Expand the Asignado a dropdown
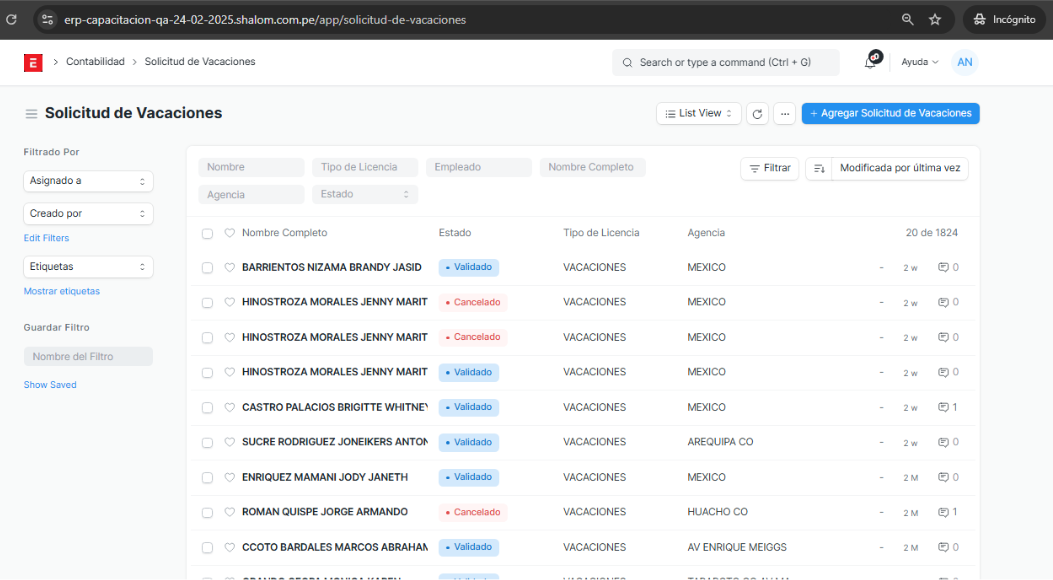This screenshot has width=1053, height=580. point(88,181)
